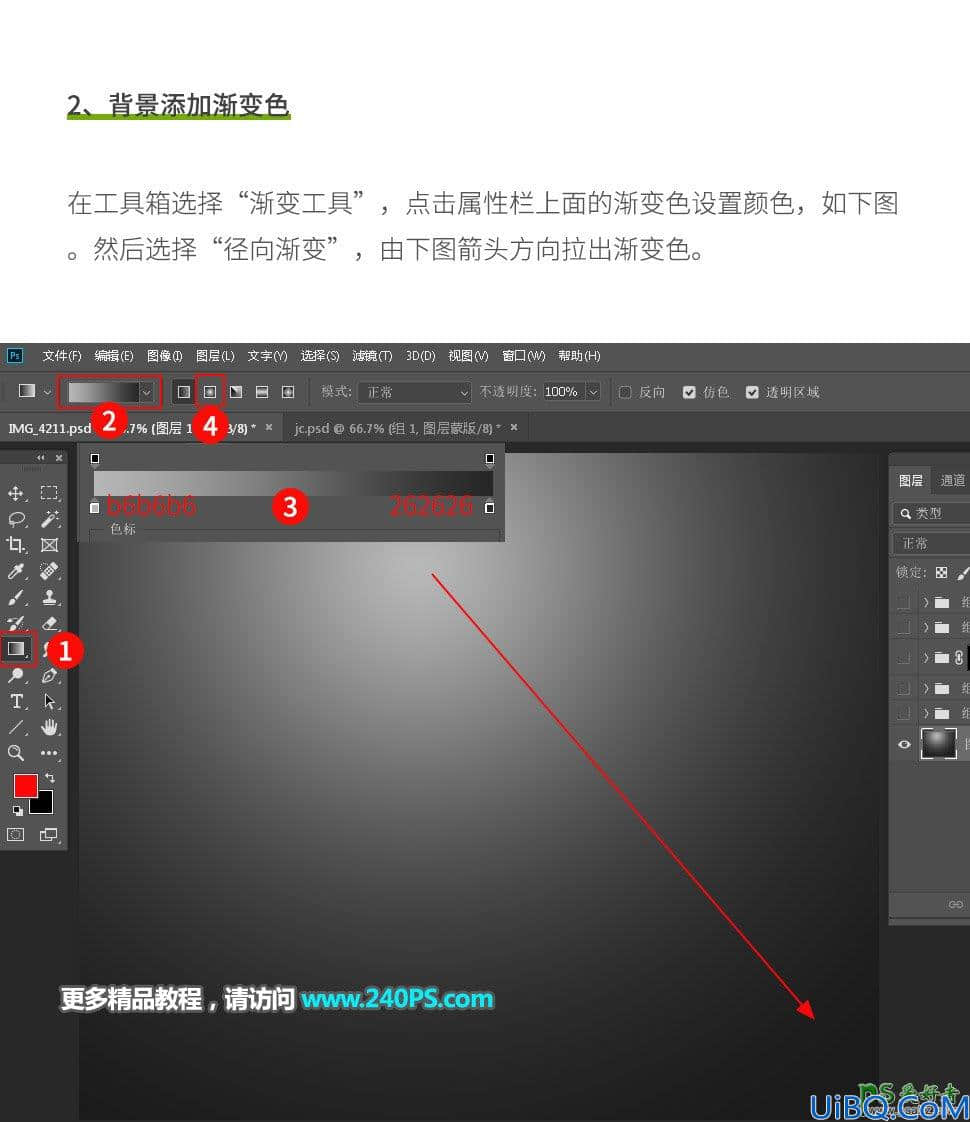
Task: Click the black background color swatch
Action: (44, 805)
